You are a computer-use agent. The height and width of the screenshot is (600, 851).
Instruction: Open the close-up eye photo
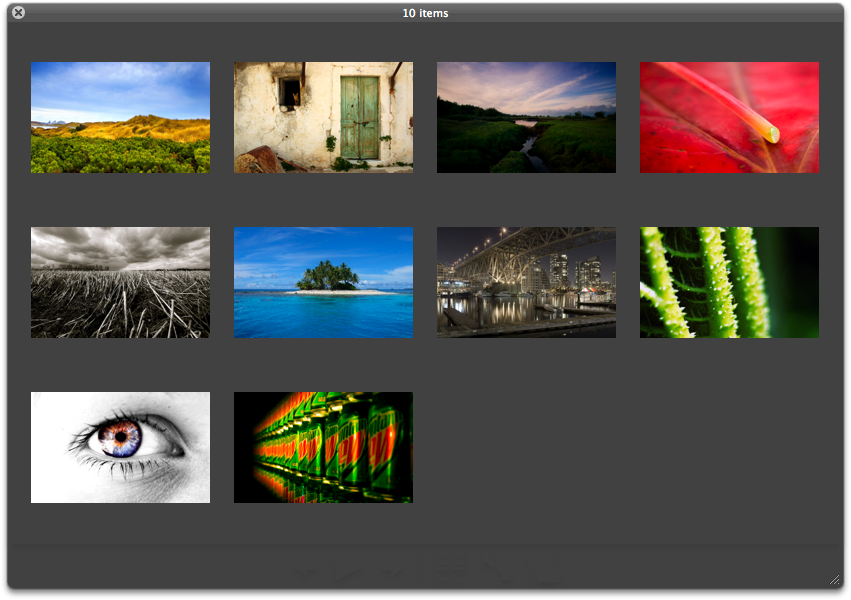point(120,447)
